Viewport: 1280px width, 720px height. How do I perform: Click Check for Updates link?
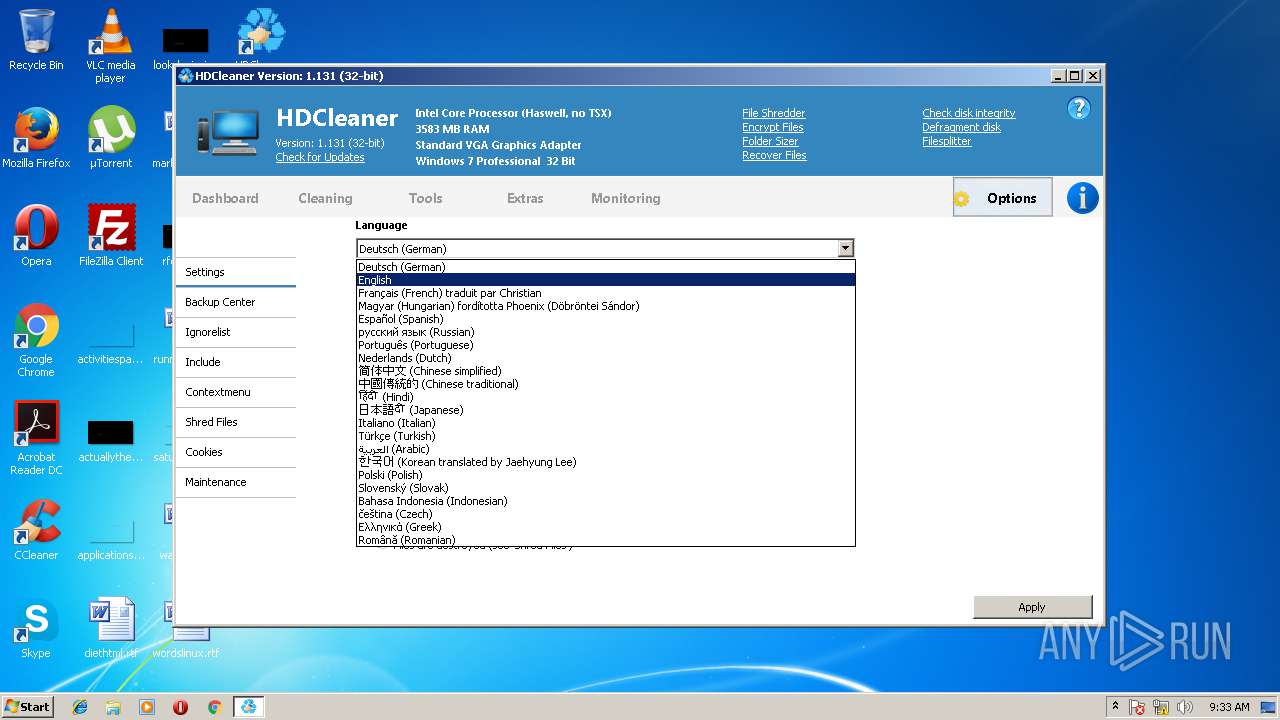pos(320,157)
